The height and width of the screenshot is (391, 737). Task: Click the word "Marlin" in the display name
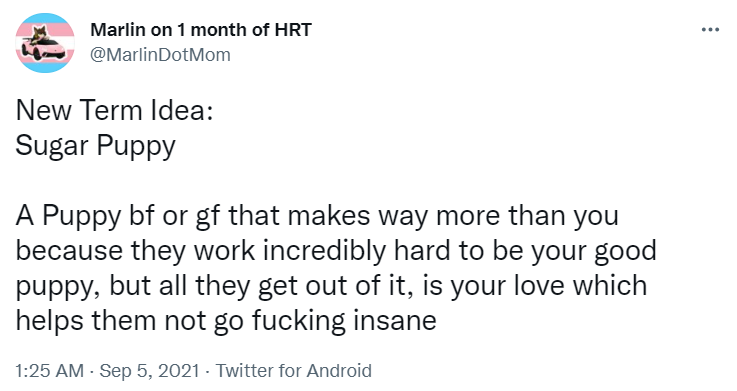click(x=118, y=30)
